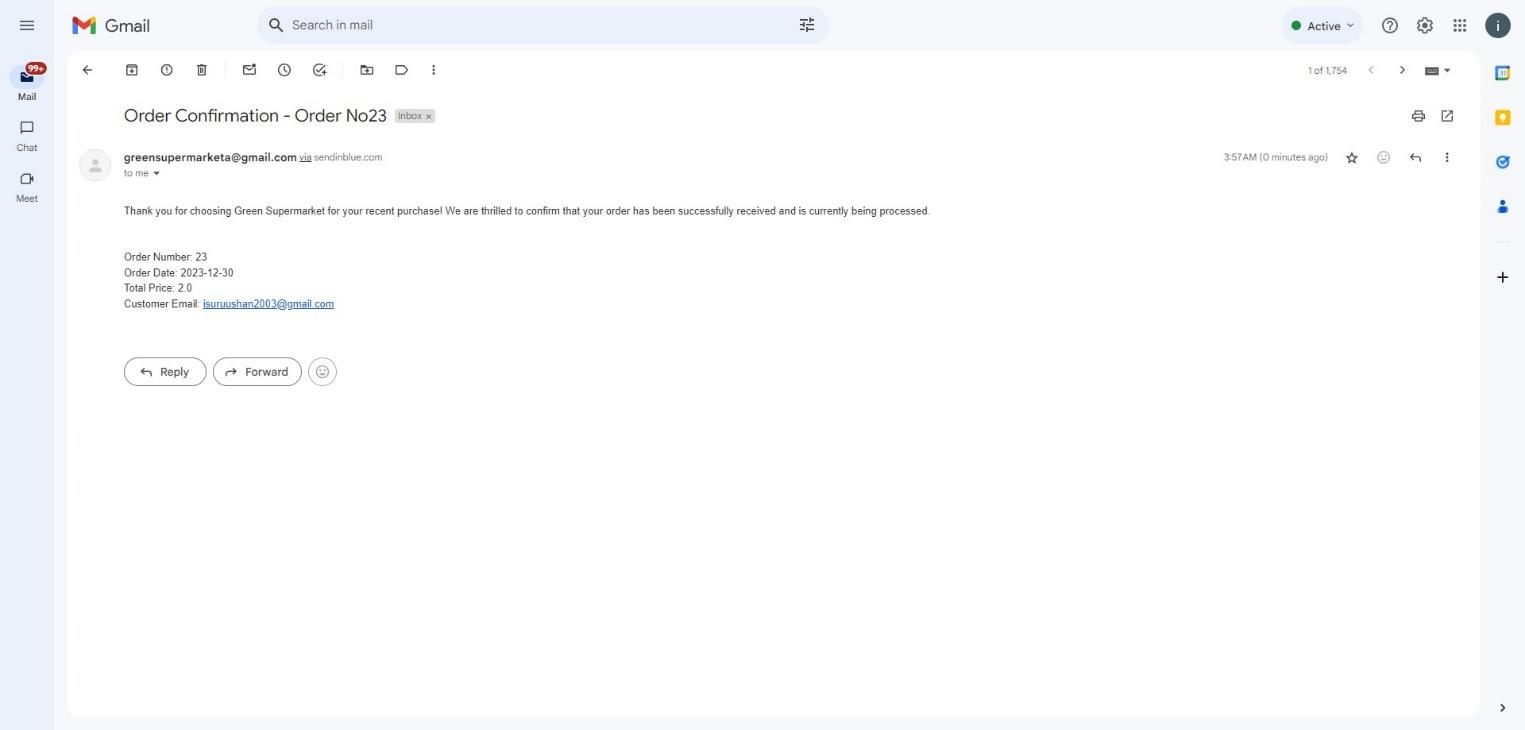Screen dimensions: 1525x730
Task: Mark the email as unread
Action: 249,70
